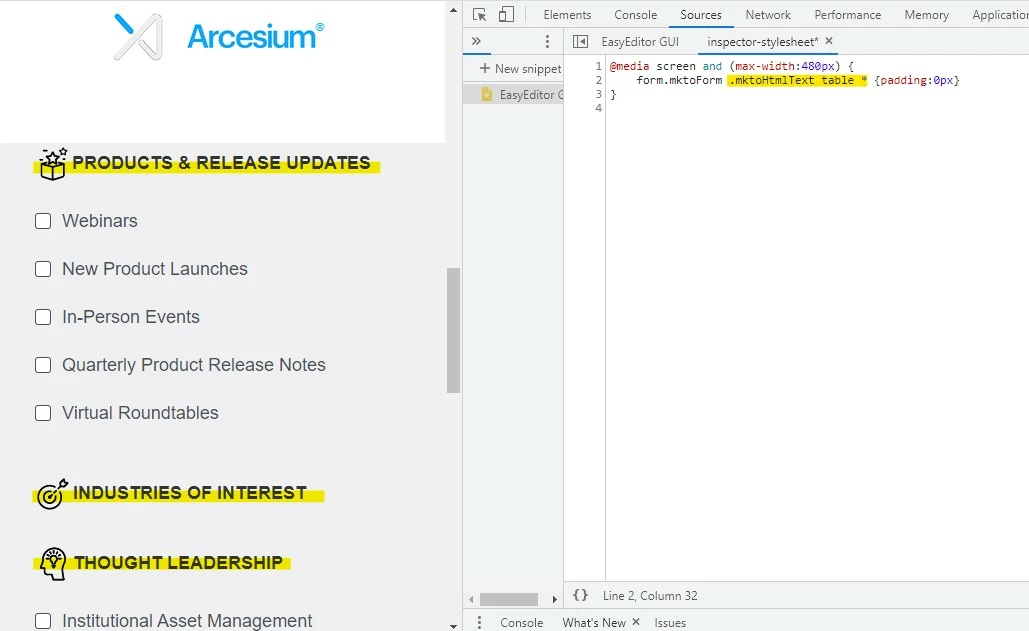The image size is (1029, 631).
Task: Check the In-Person Events checkbox
Action: pos(43,317)
